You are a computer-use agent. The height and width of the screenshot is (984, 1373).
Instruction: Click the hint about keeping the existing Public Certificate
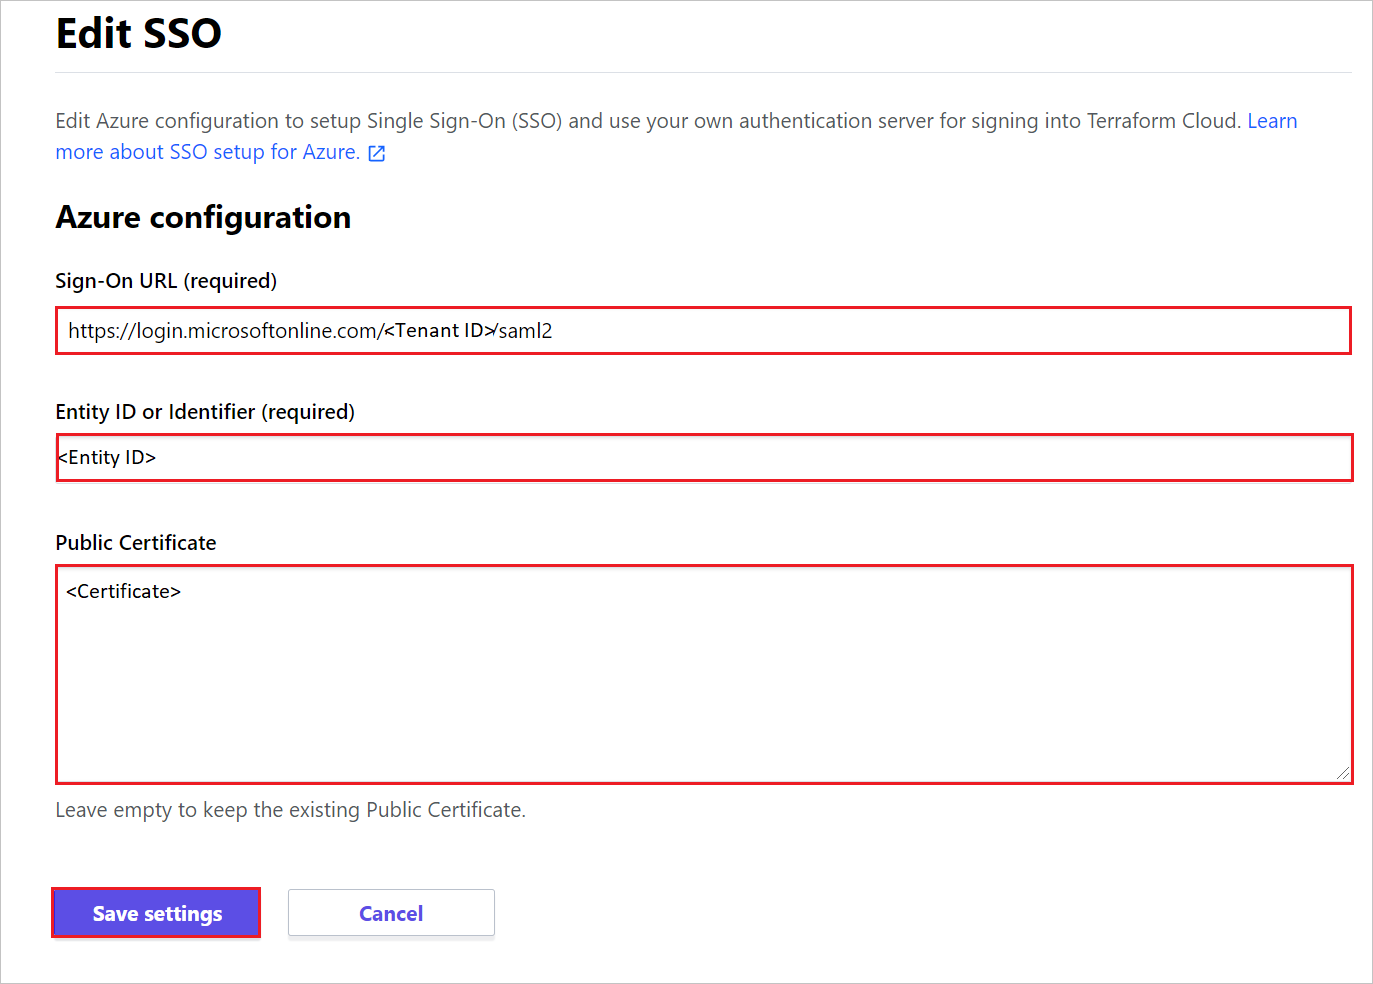click(290, 810)
